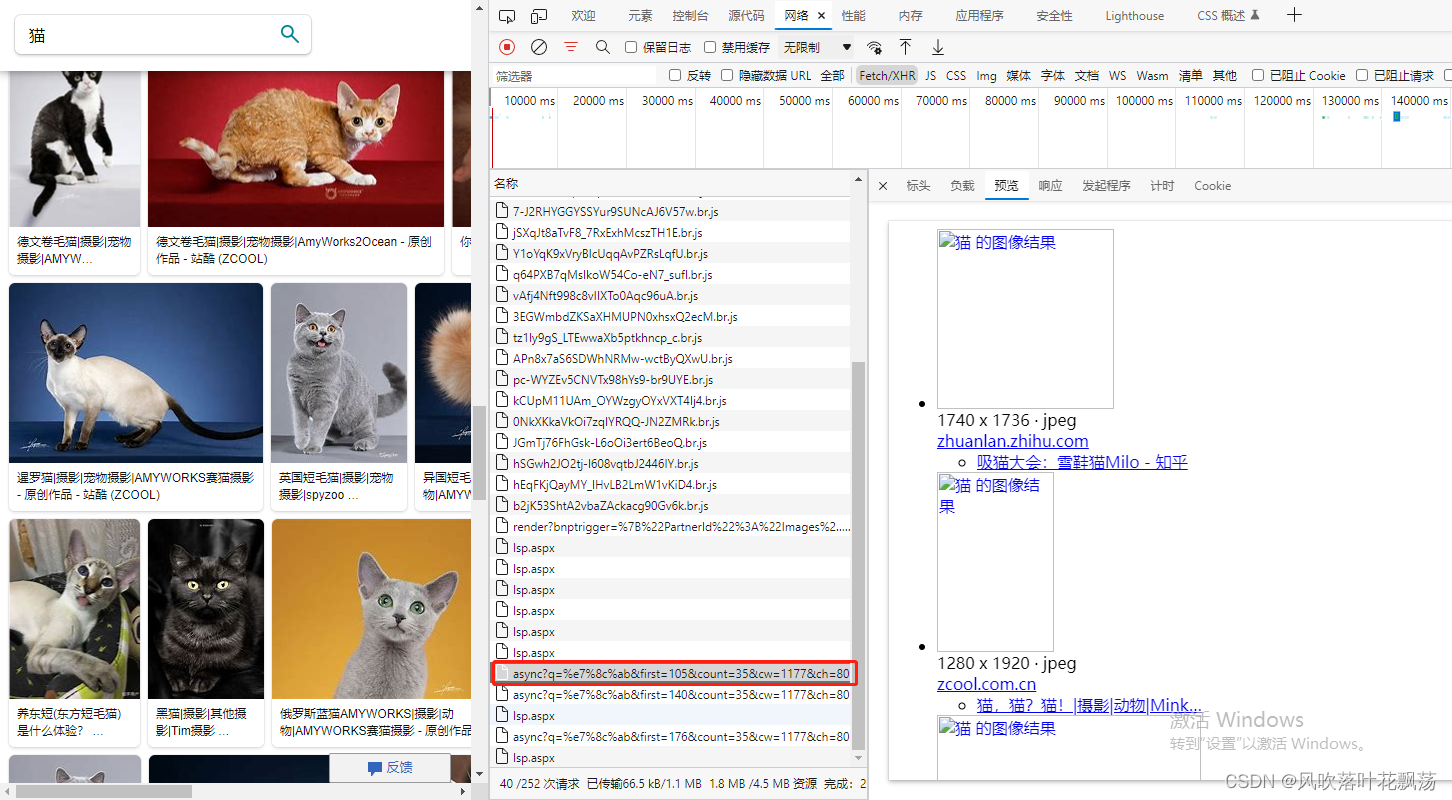Filter requests by 字体 type
This screenshot has width=1452, height=800.
[x=1052, y=75]
